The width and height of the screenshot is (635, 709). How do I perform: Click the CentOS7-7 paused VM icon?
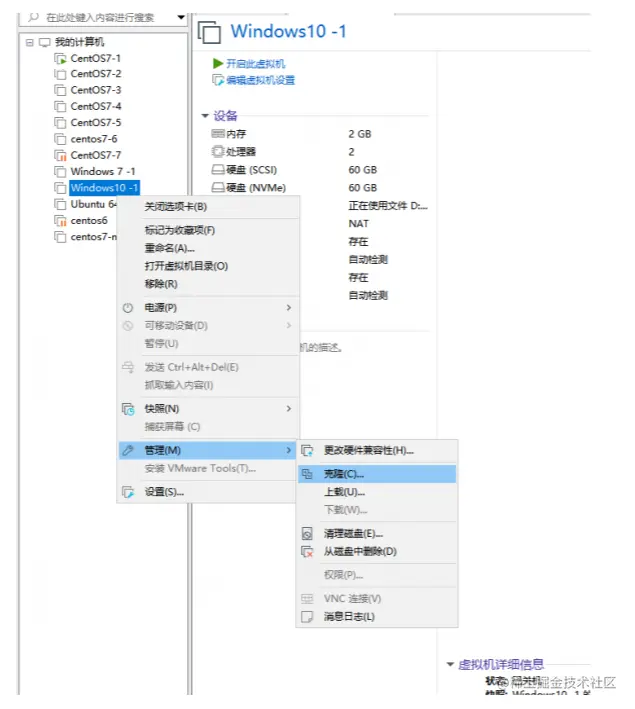pos(60,156)
